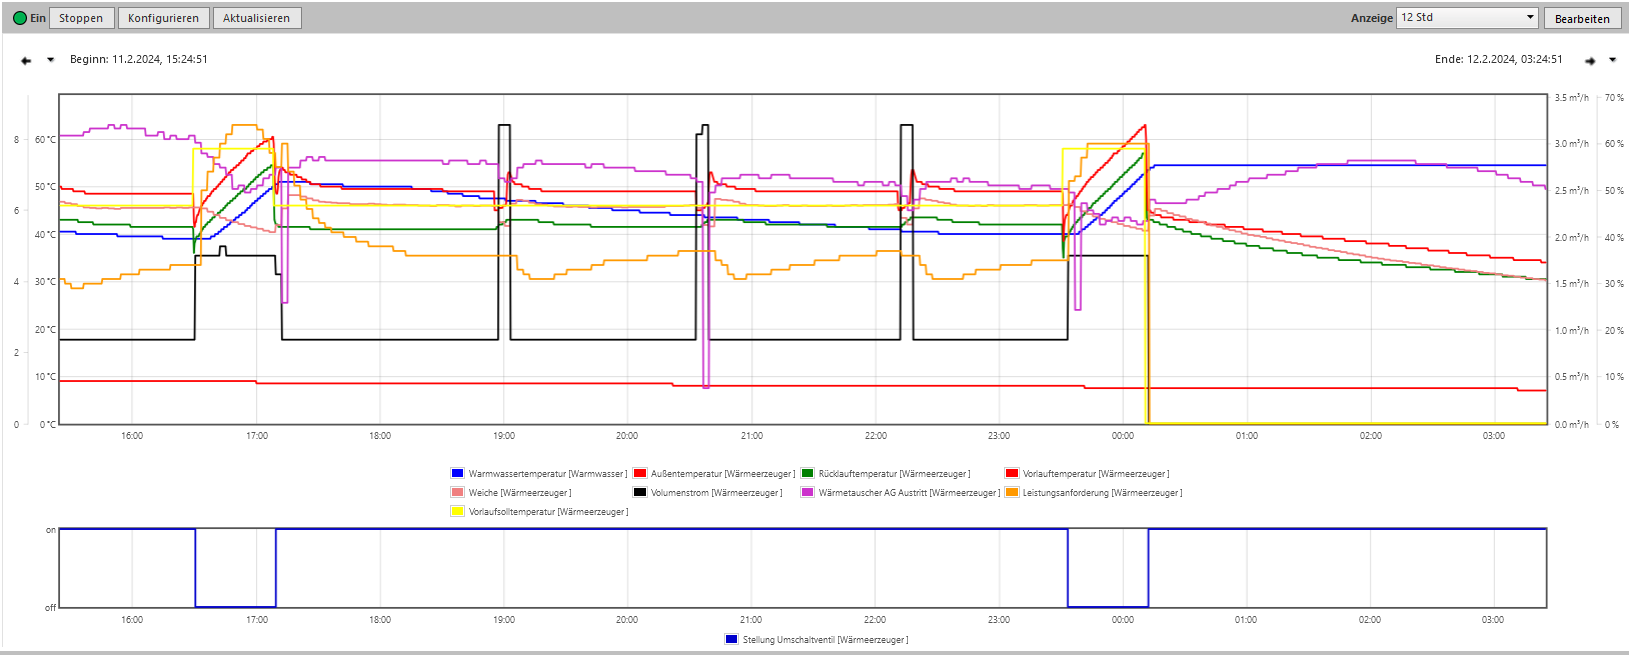1629x655 pixels.
Task: Click the 1.0 m³/h label on flow axis
Action: [x=1571, y=331]
